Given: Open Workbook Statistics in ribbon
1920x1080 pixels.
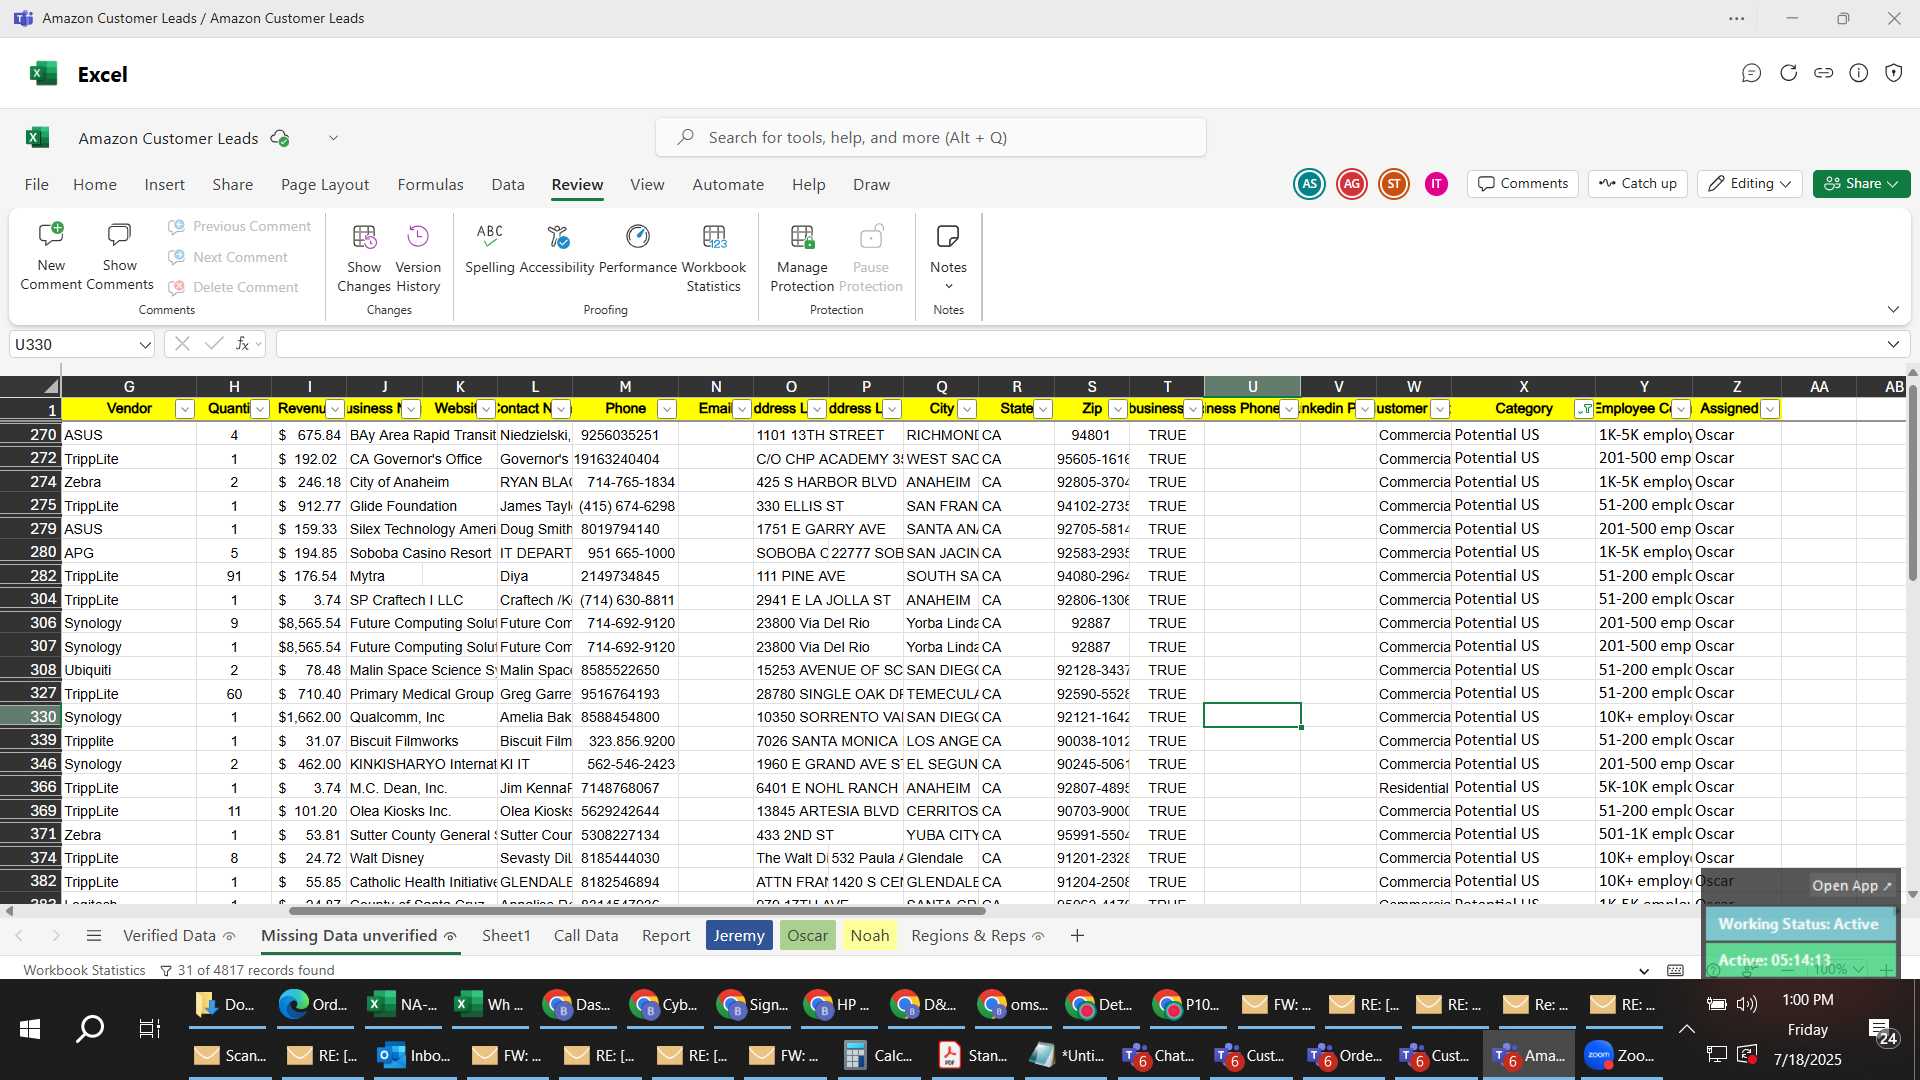Looking at the screenshot, I should [x=714, y=257].
